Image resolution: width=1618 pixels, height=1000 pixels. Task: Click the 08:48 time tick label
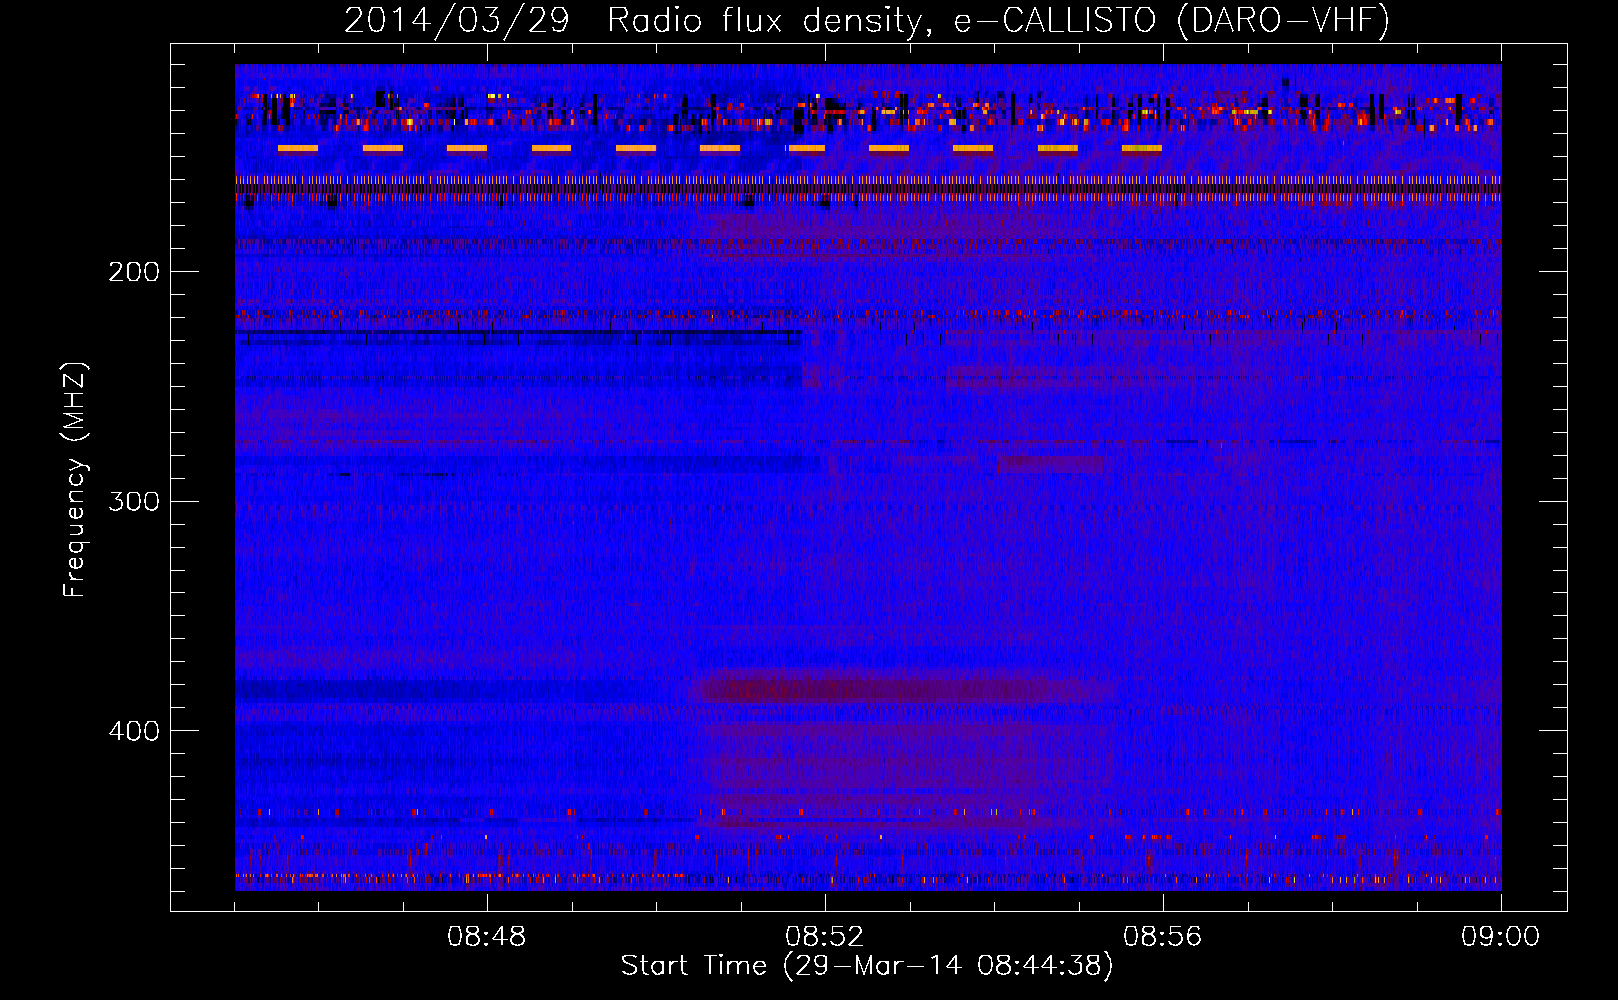(x=486, y=937)
